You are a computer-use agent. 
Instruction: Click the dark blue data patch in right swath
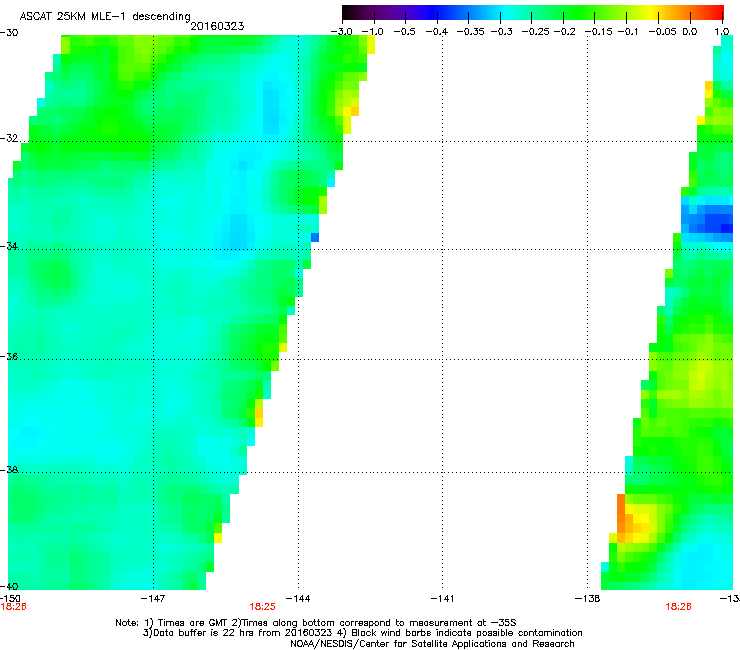point(715,222)
